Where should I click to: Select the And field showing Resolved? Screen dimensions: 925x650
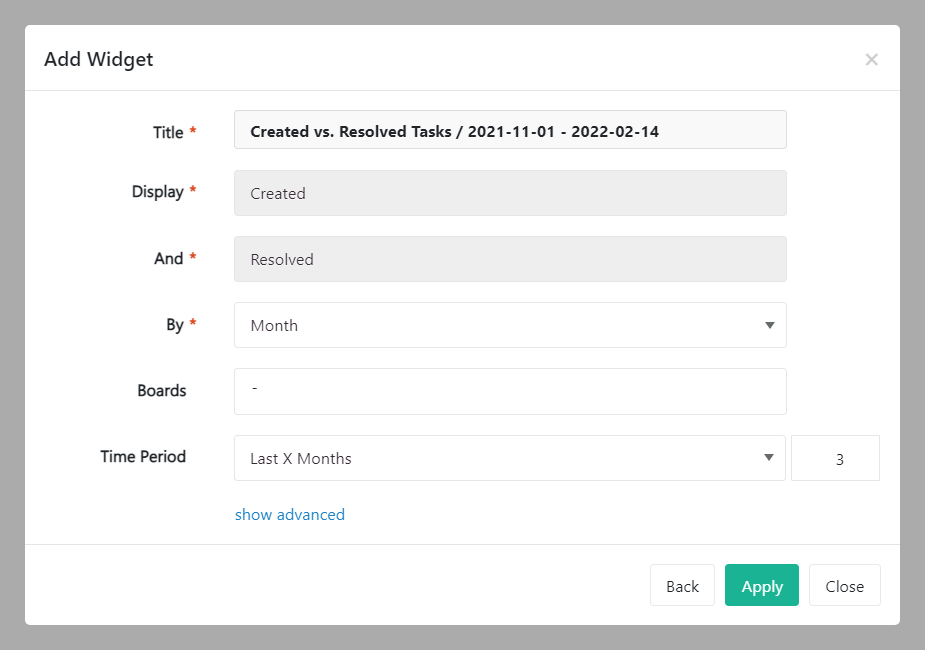[x=510, y=259]
